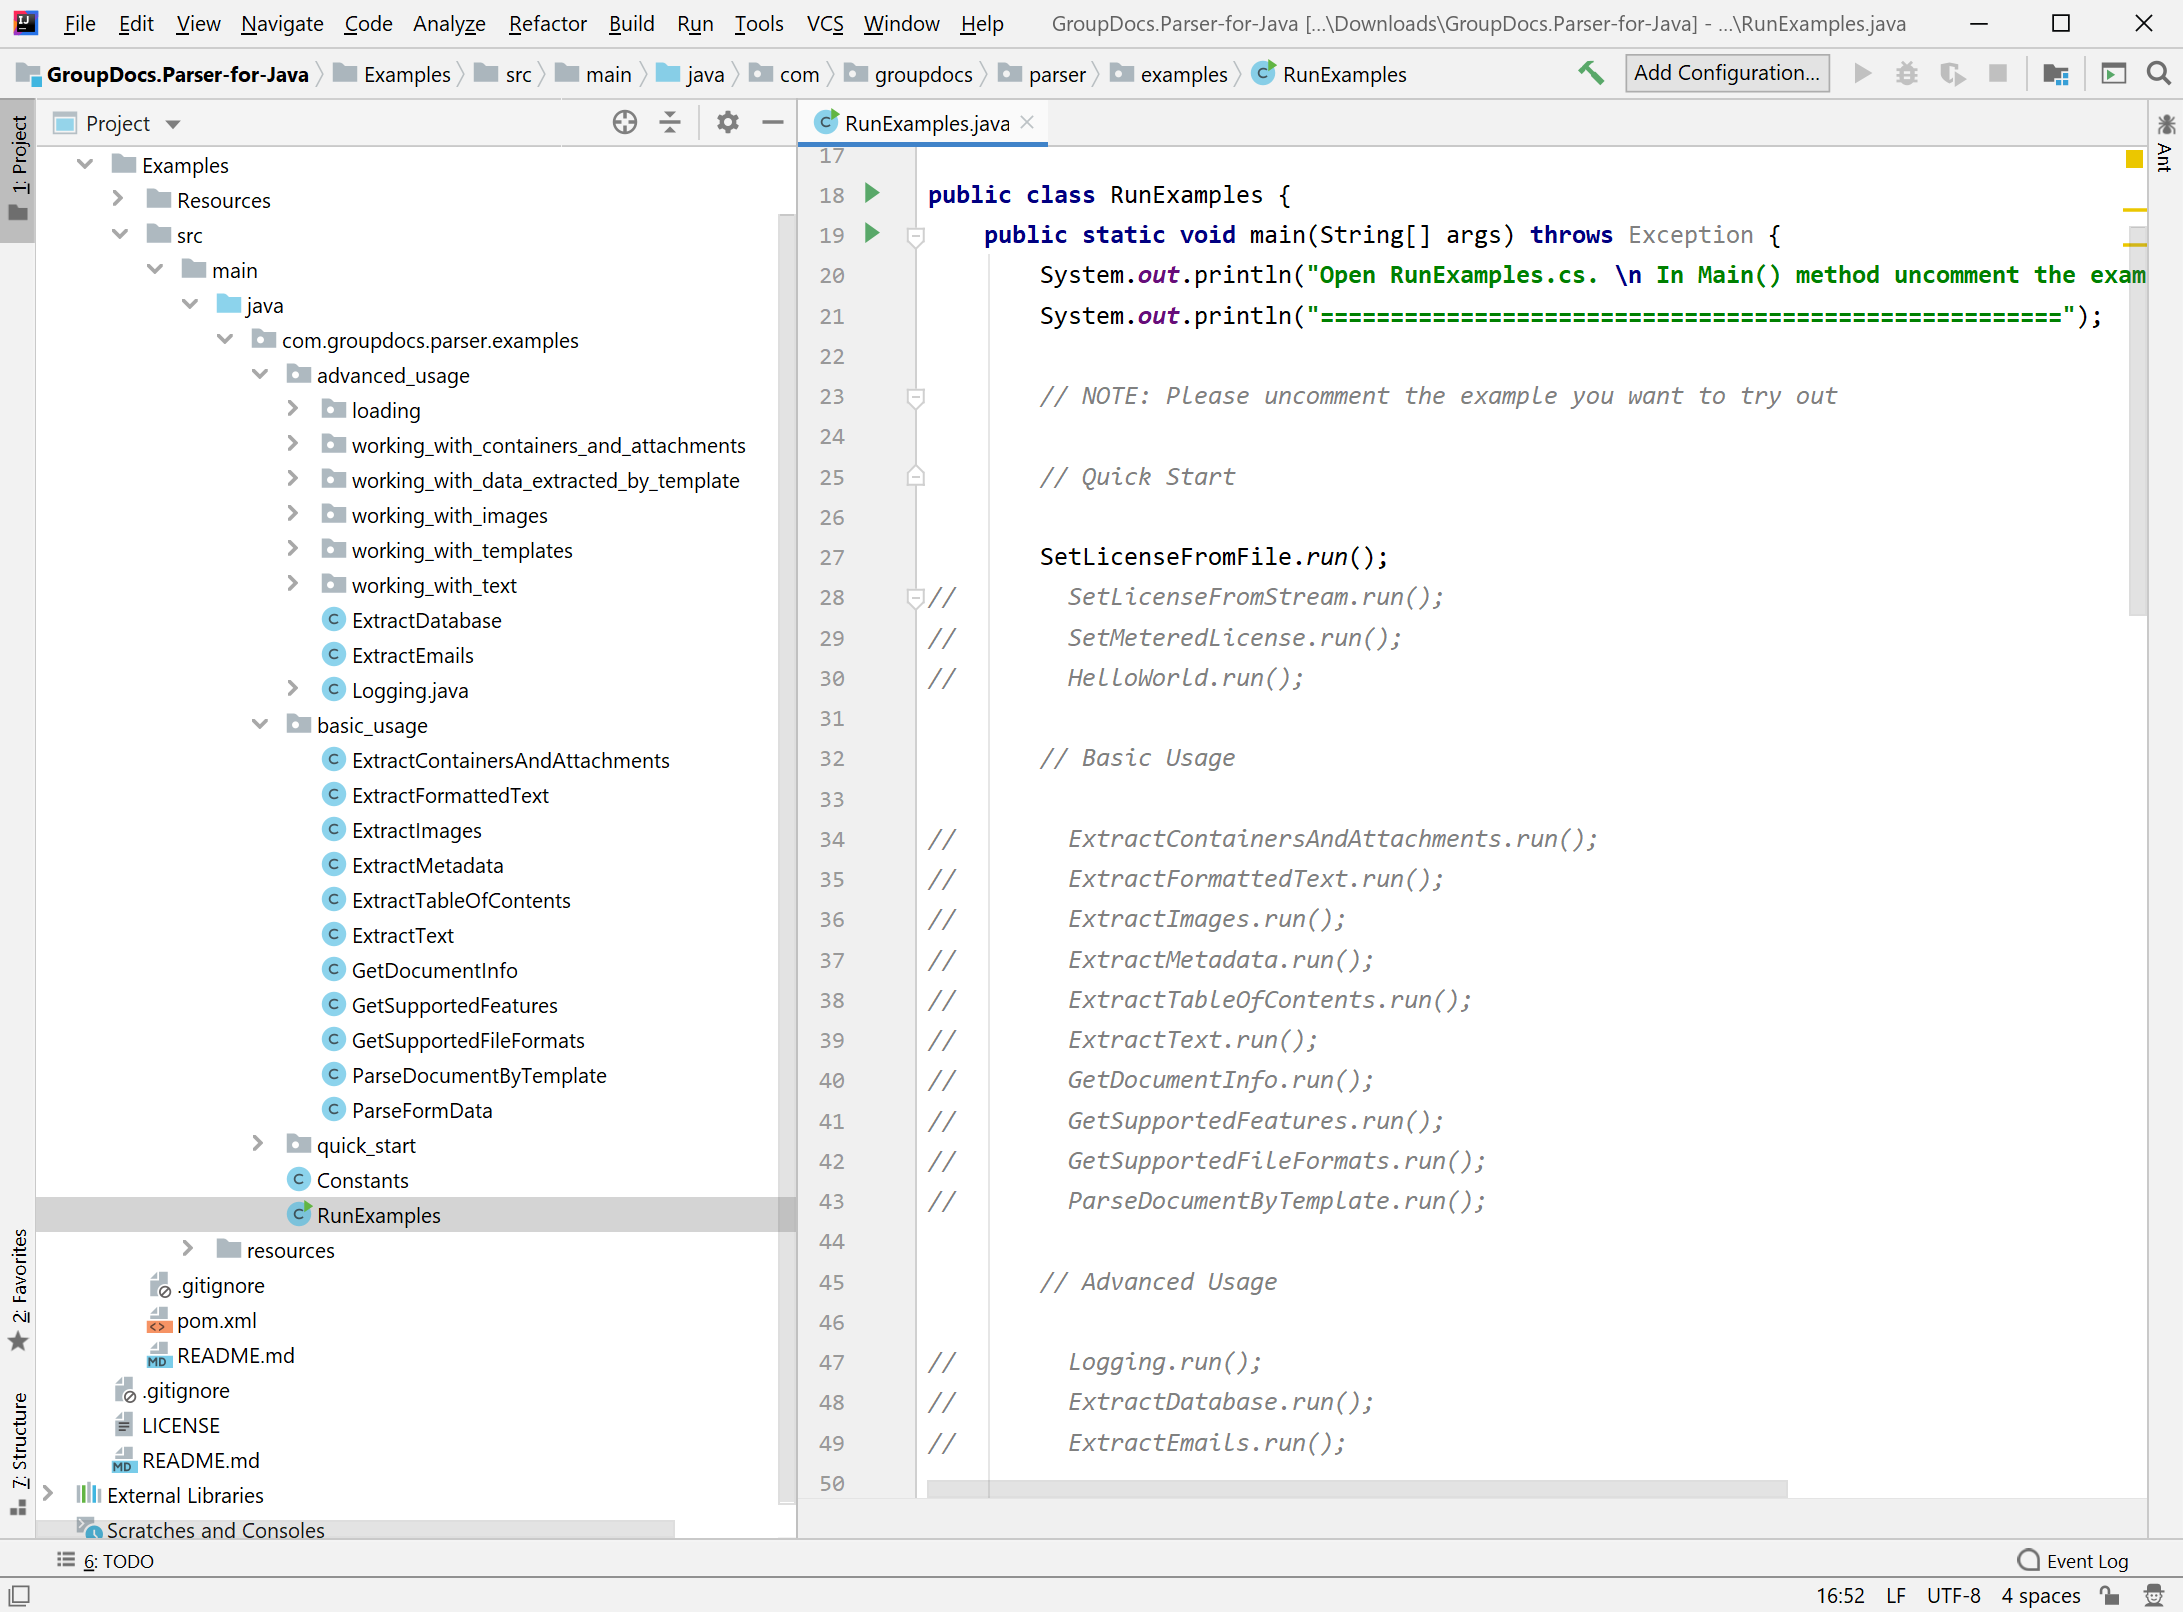Viewport: 2183px width, 1612px height.
Task: Collapse the basic_usage folder
Action: pos(260,724)
